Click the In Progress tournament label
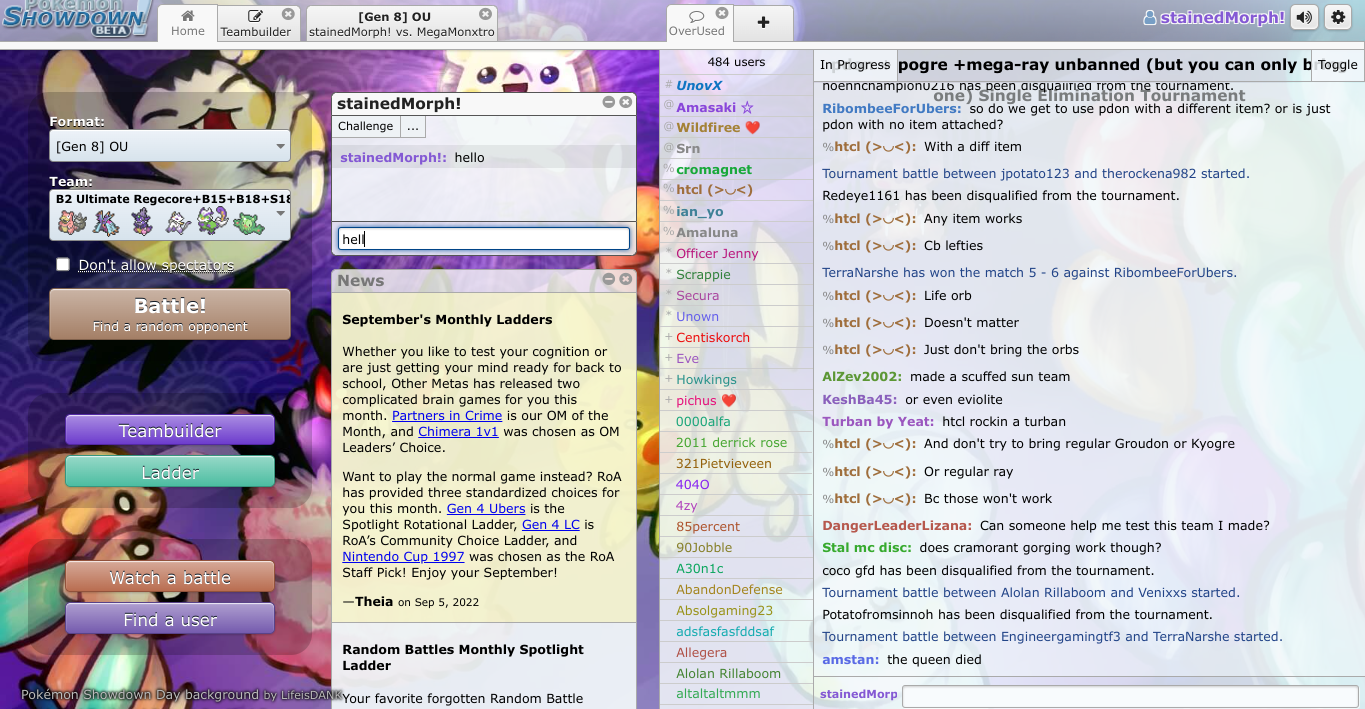This screenshot has width=1365, height=709. click(x=855, y=65)
